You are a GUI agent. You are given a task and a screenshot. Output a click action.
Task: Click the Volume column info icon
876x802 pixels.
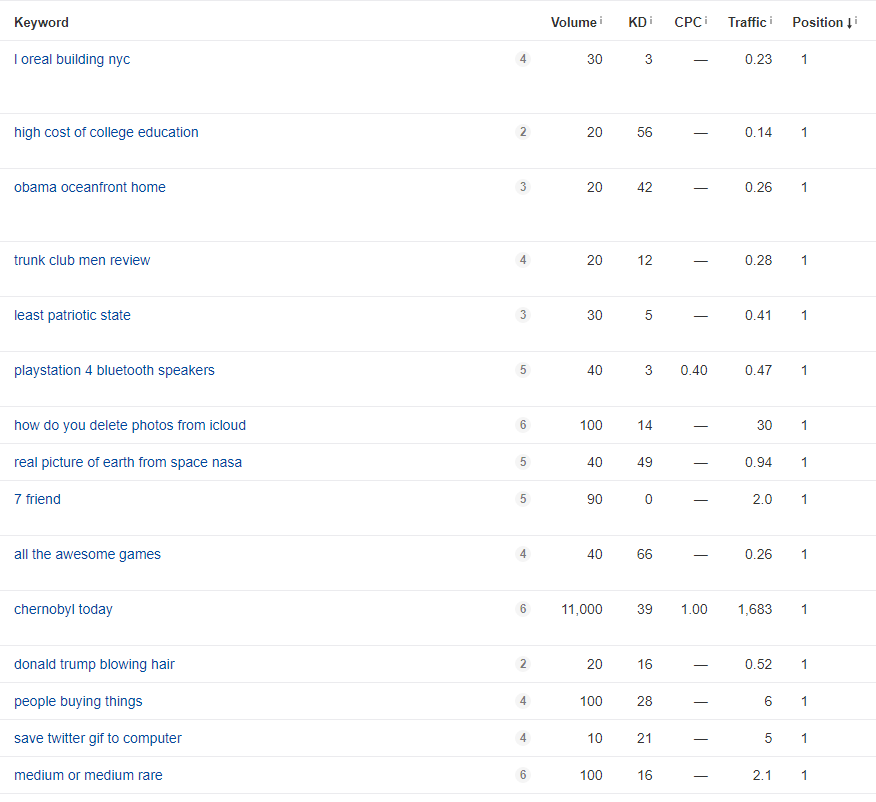(x=602, y=22)
